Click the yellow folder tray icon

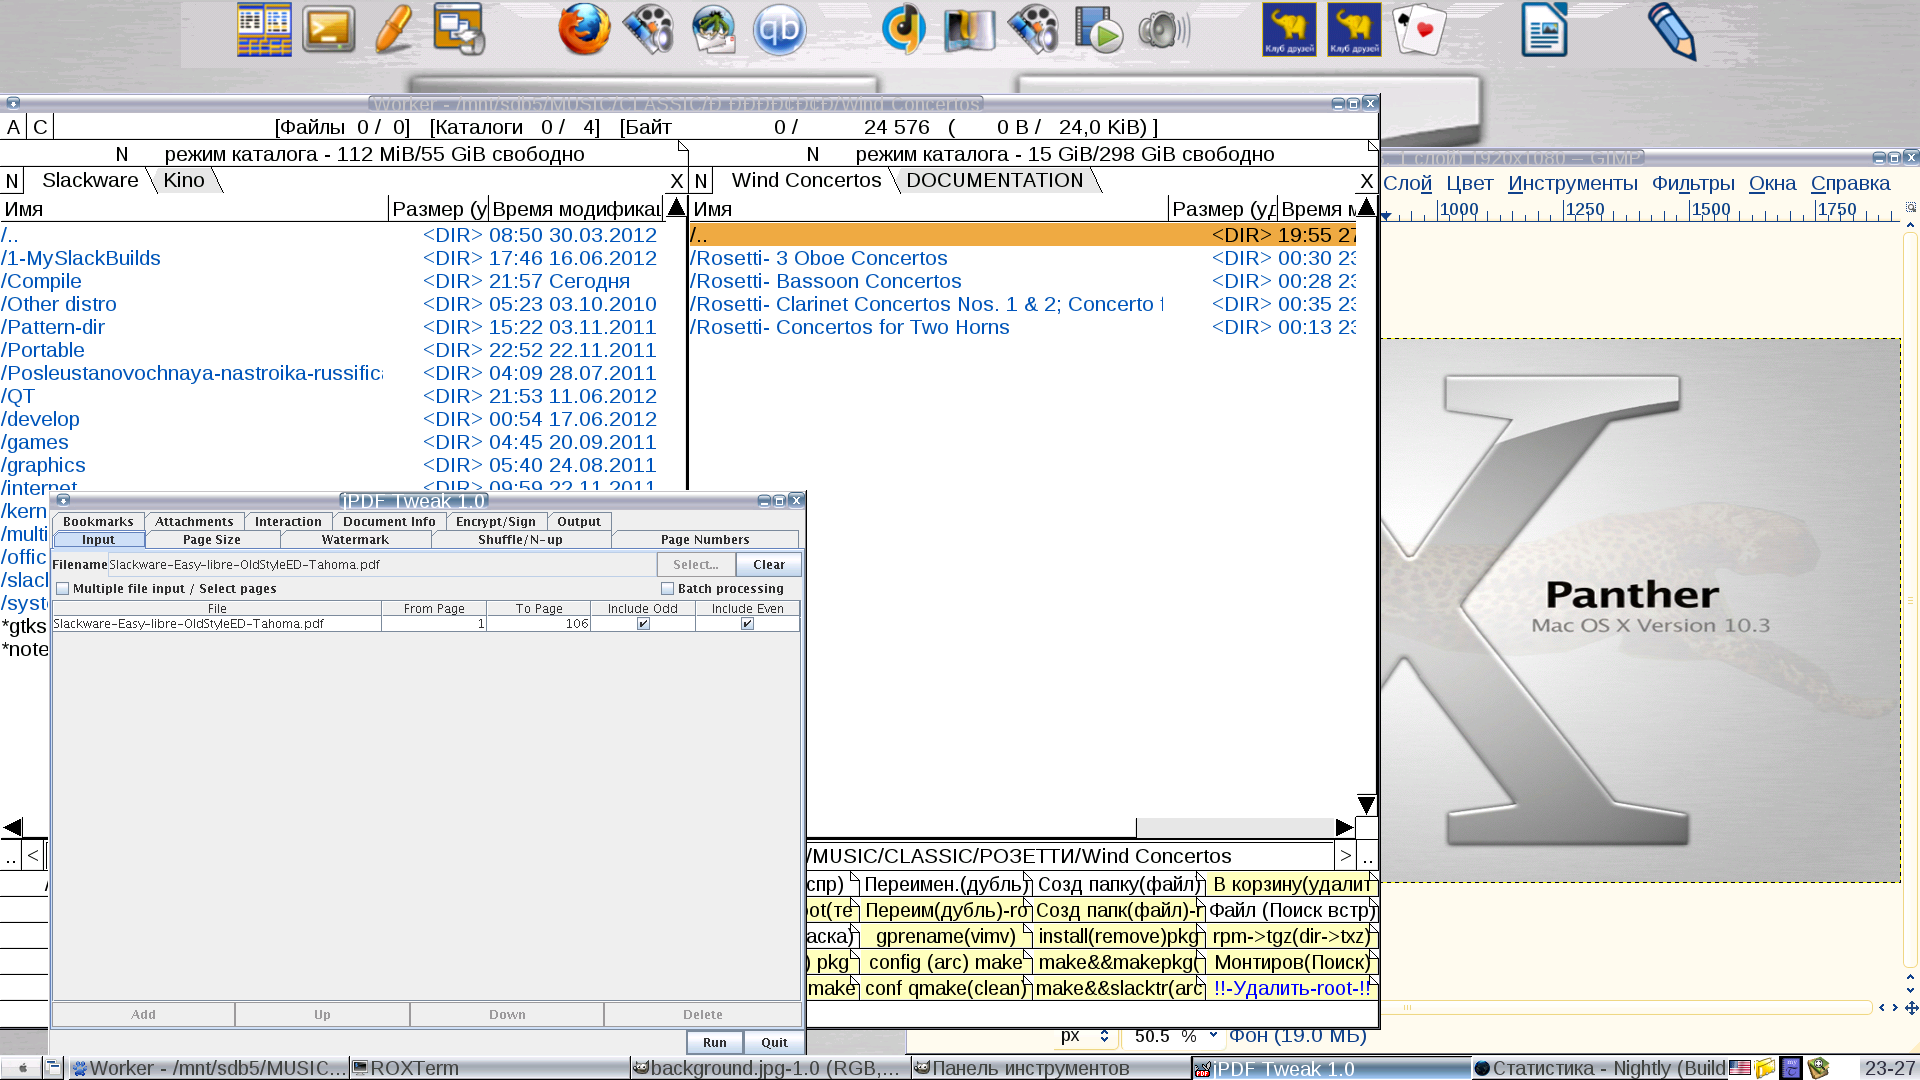[1765, 1068]
